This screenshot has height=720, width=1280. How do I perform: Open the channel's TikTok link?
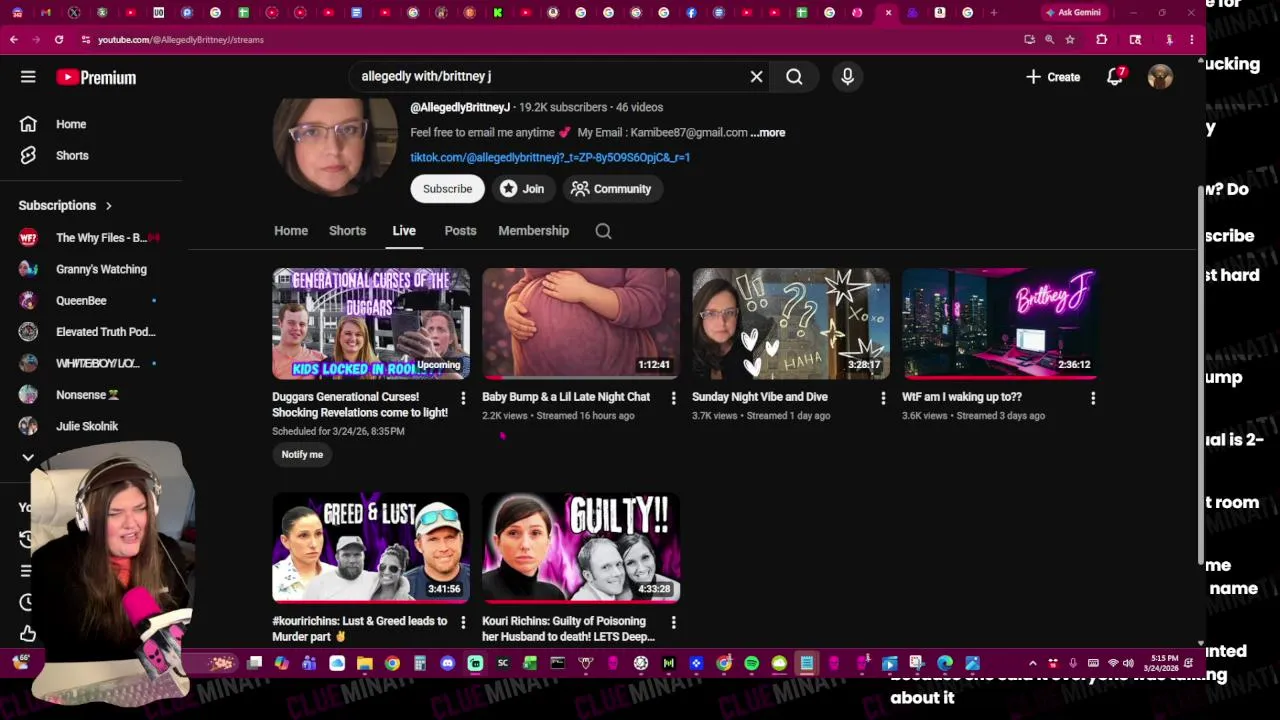click(550, 157)
